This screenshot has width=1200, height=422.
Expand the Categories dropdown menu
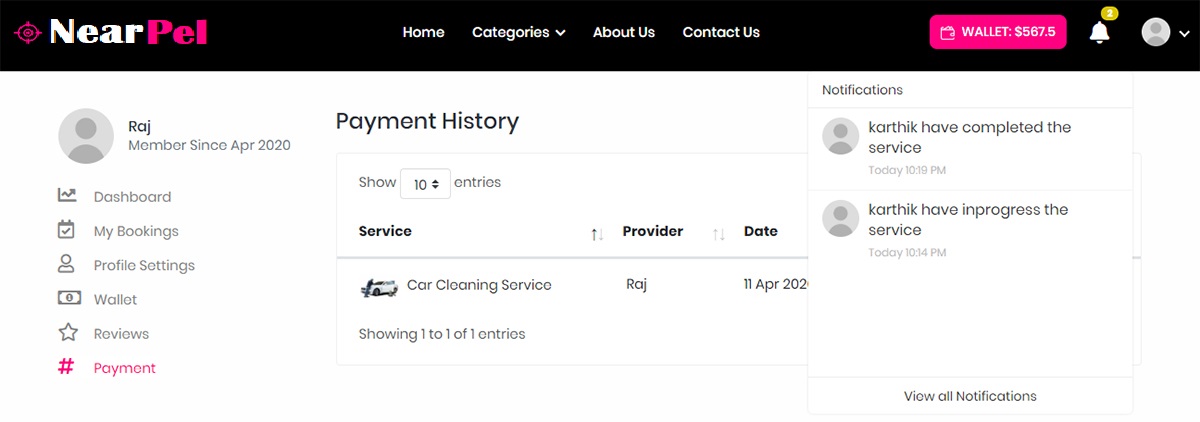click(x=518, y=32)
